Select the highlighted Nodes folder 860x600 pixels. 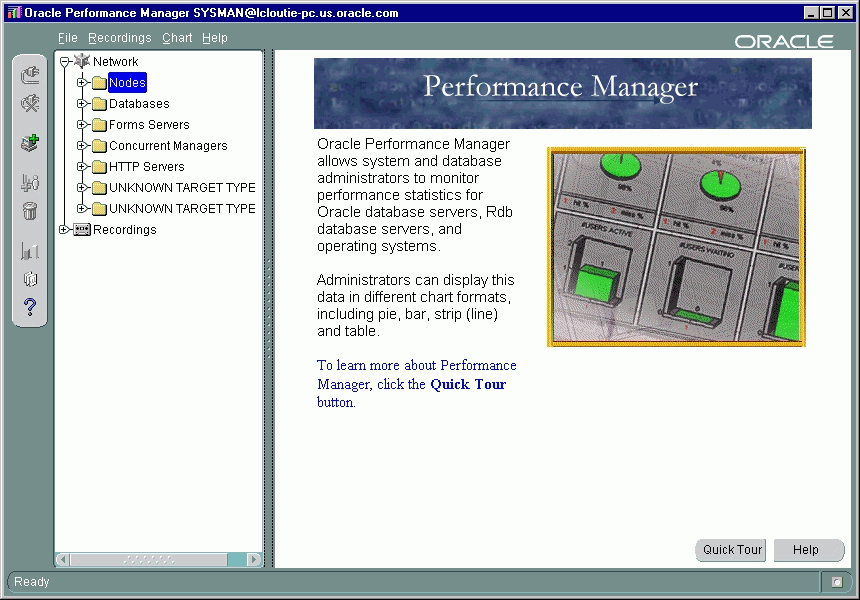pos(126,82)
